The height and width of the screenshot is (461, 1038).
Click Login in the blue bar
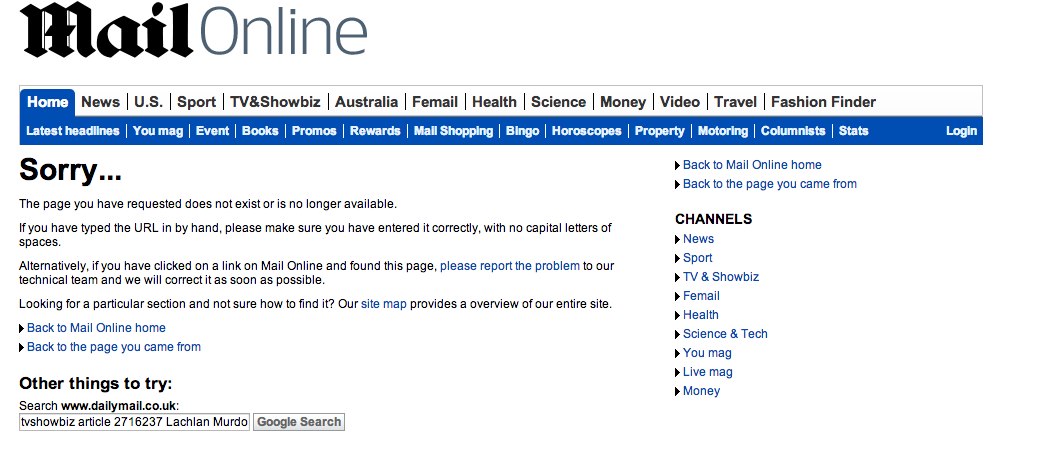[x=961, y=130]
